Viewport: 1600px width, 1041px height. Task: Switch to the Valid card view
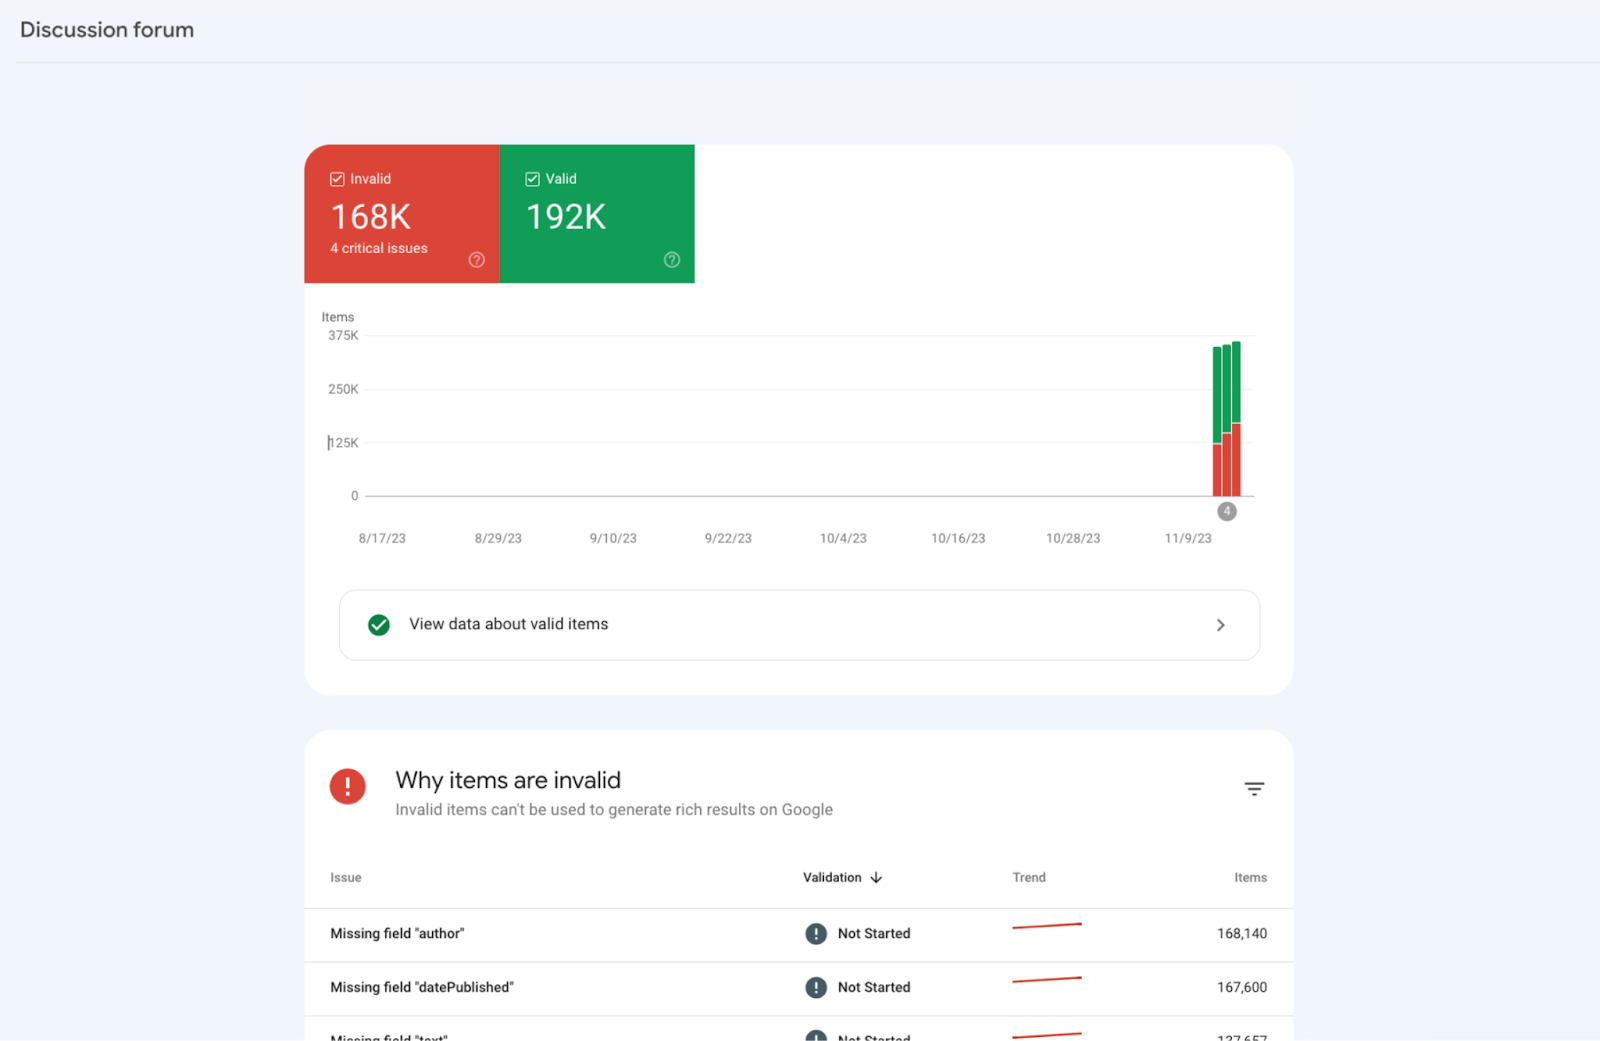click(x=596, y=213)
